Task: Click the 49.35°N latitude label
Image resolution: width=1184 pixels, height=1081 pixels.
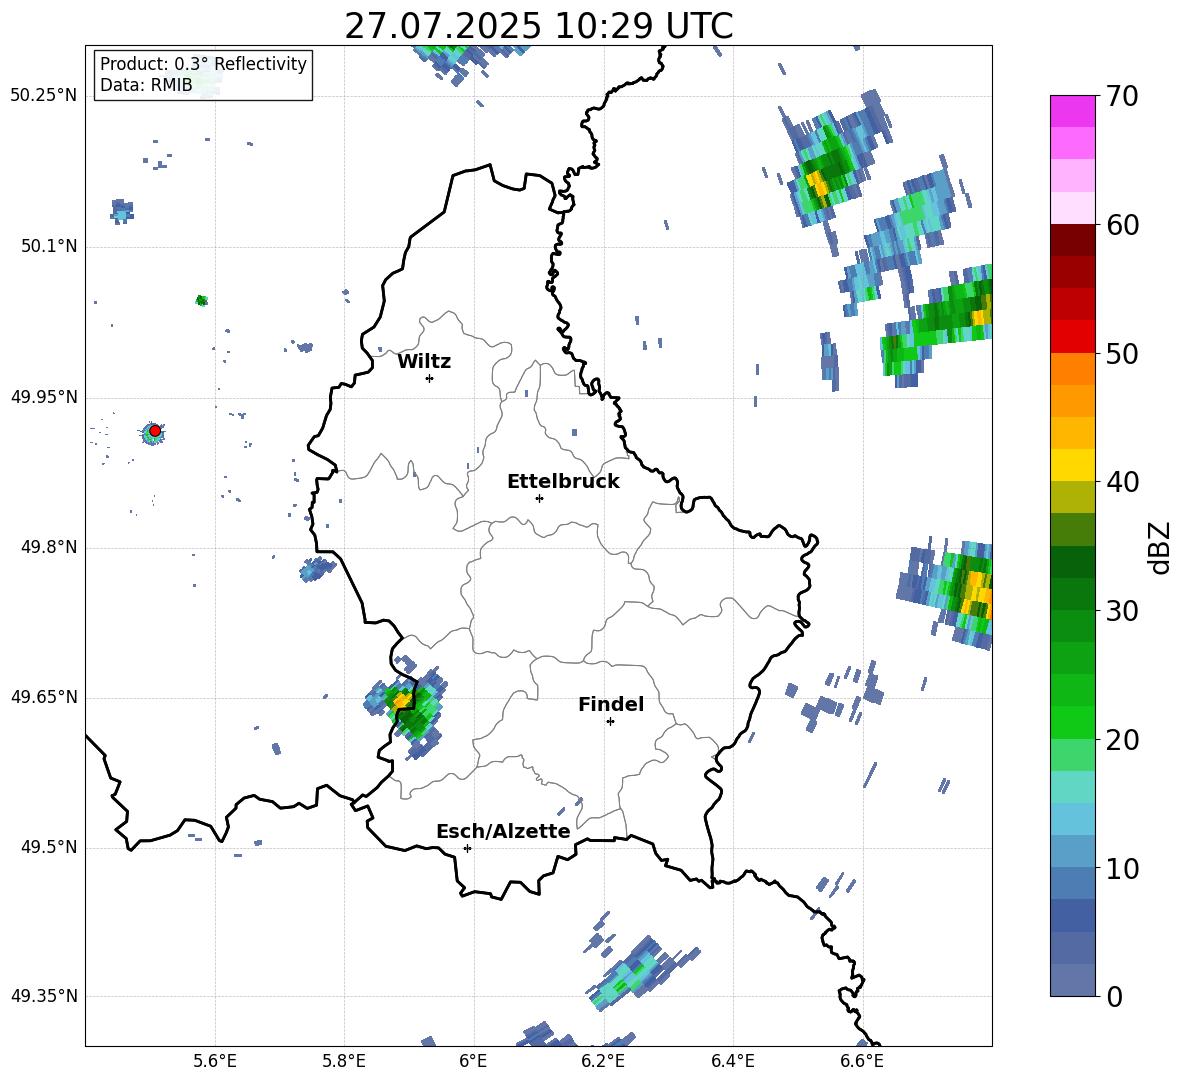Action: click(44, 996)
